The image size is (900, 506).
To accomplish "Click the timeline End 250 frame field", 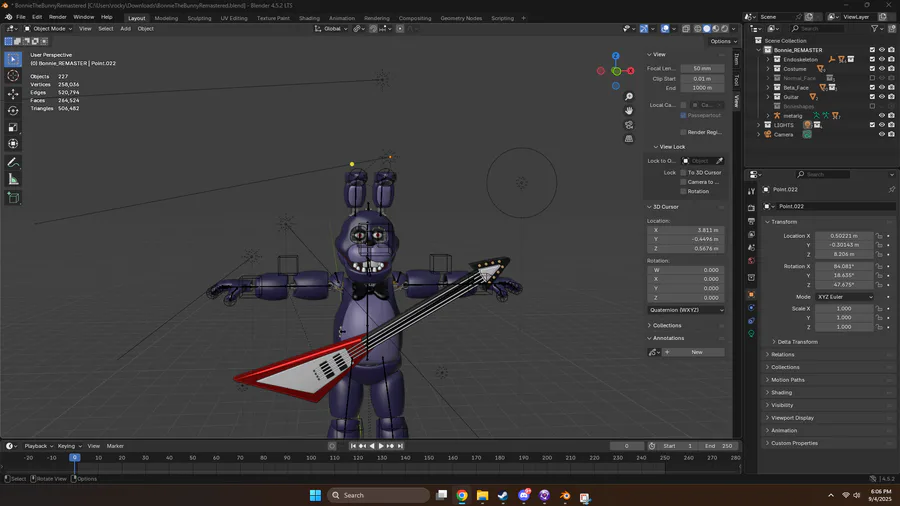I will pyautogui.click(x=719, y=446).
